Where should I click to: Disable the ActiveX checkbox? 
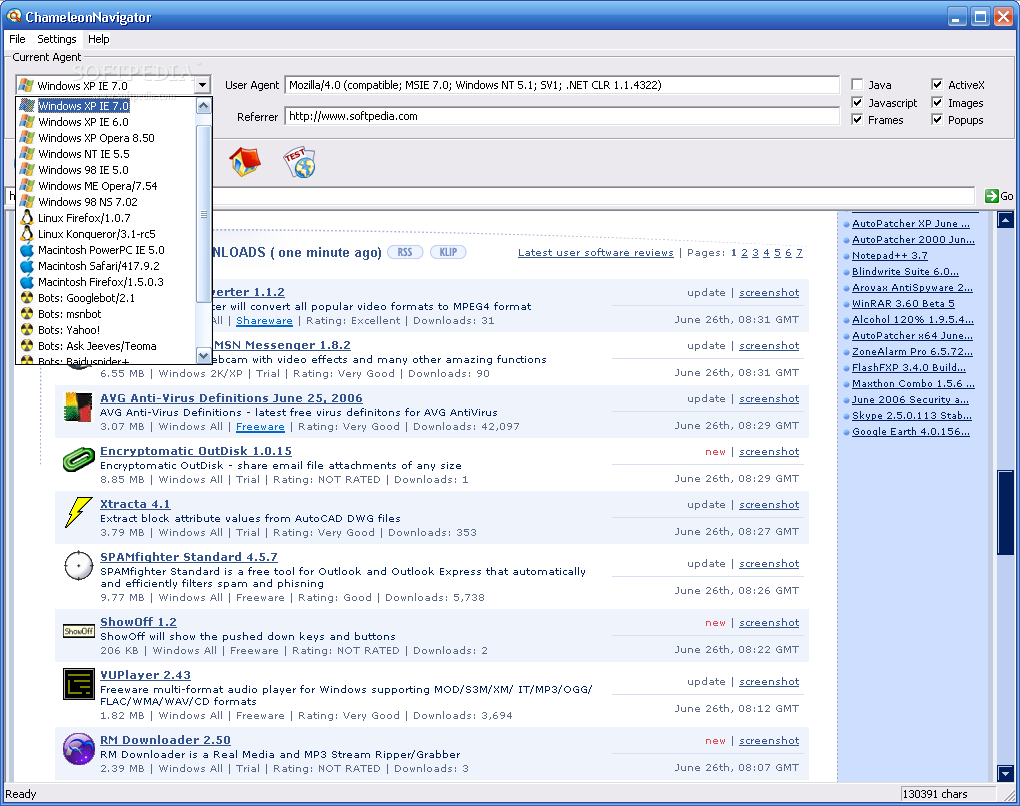[937, 85]
